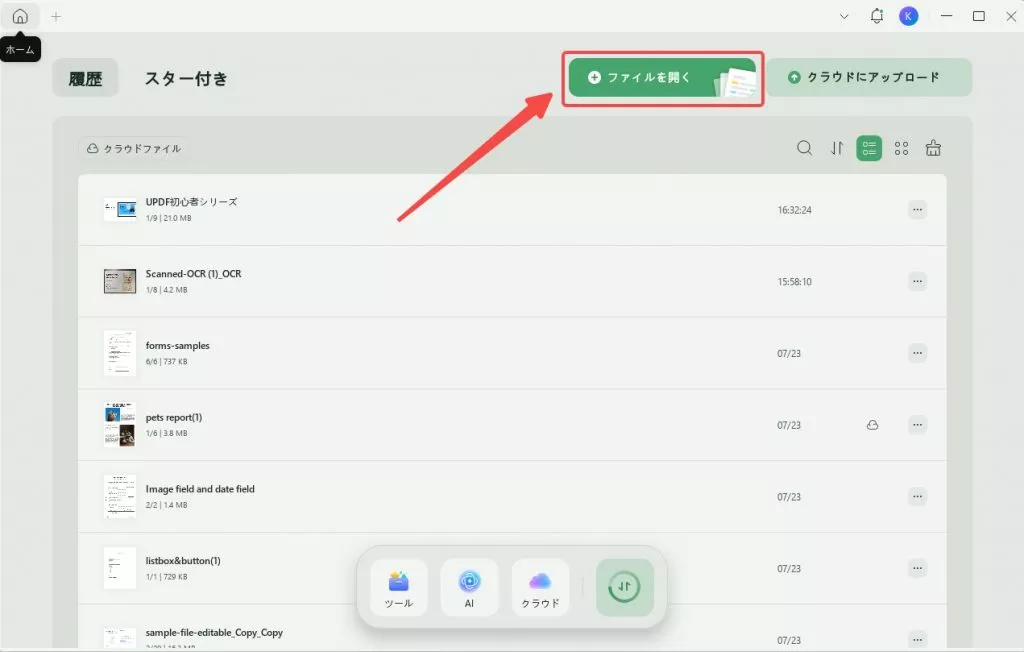This screenshot has height=652, width=1024.
Task: Click the sort order icon
Action: tap(836, 148)
